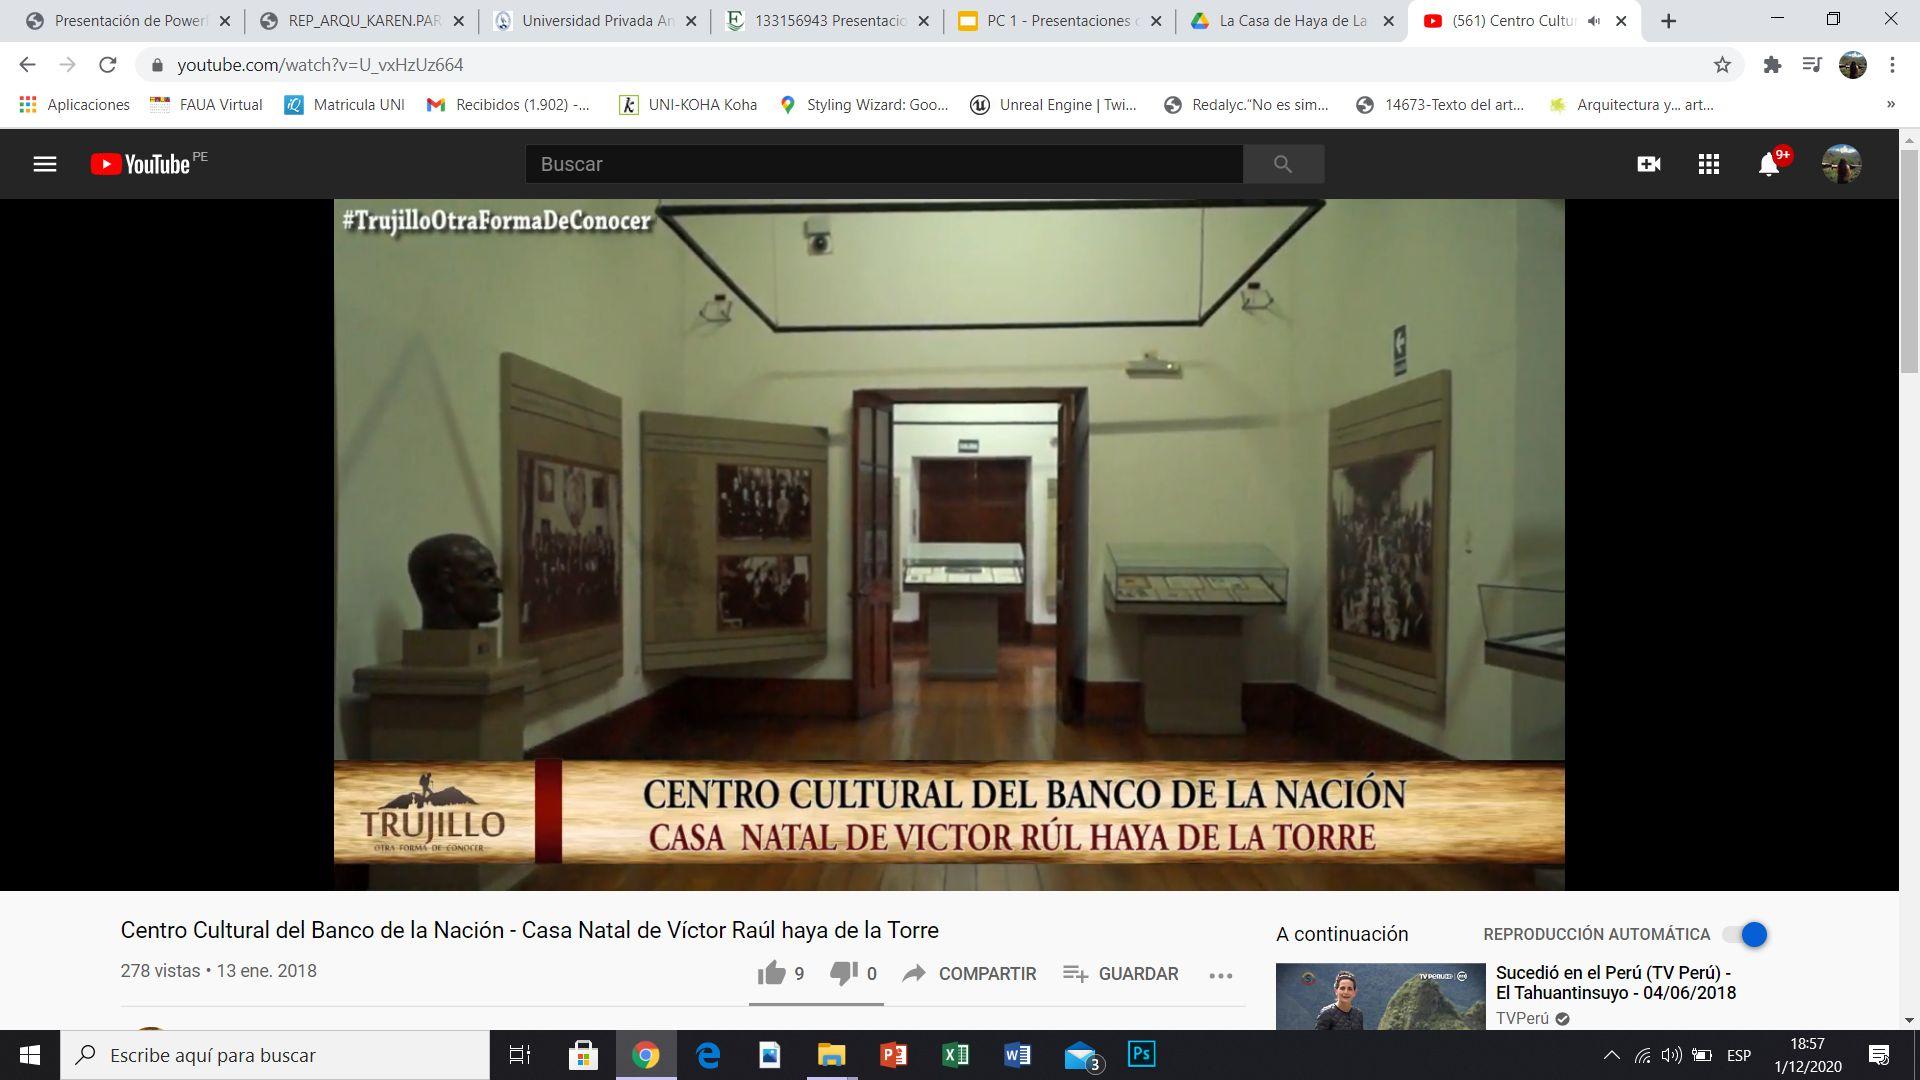Switch to REP_ARQU_KAREN tab
The image size is (1920, 1080).
[362, 21]
